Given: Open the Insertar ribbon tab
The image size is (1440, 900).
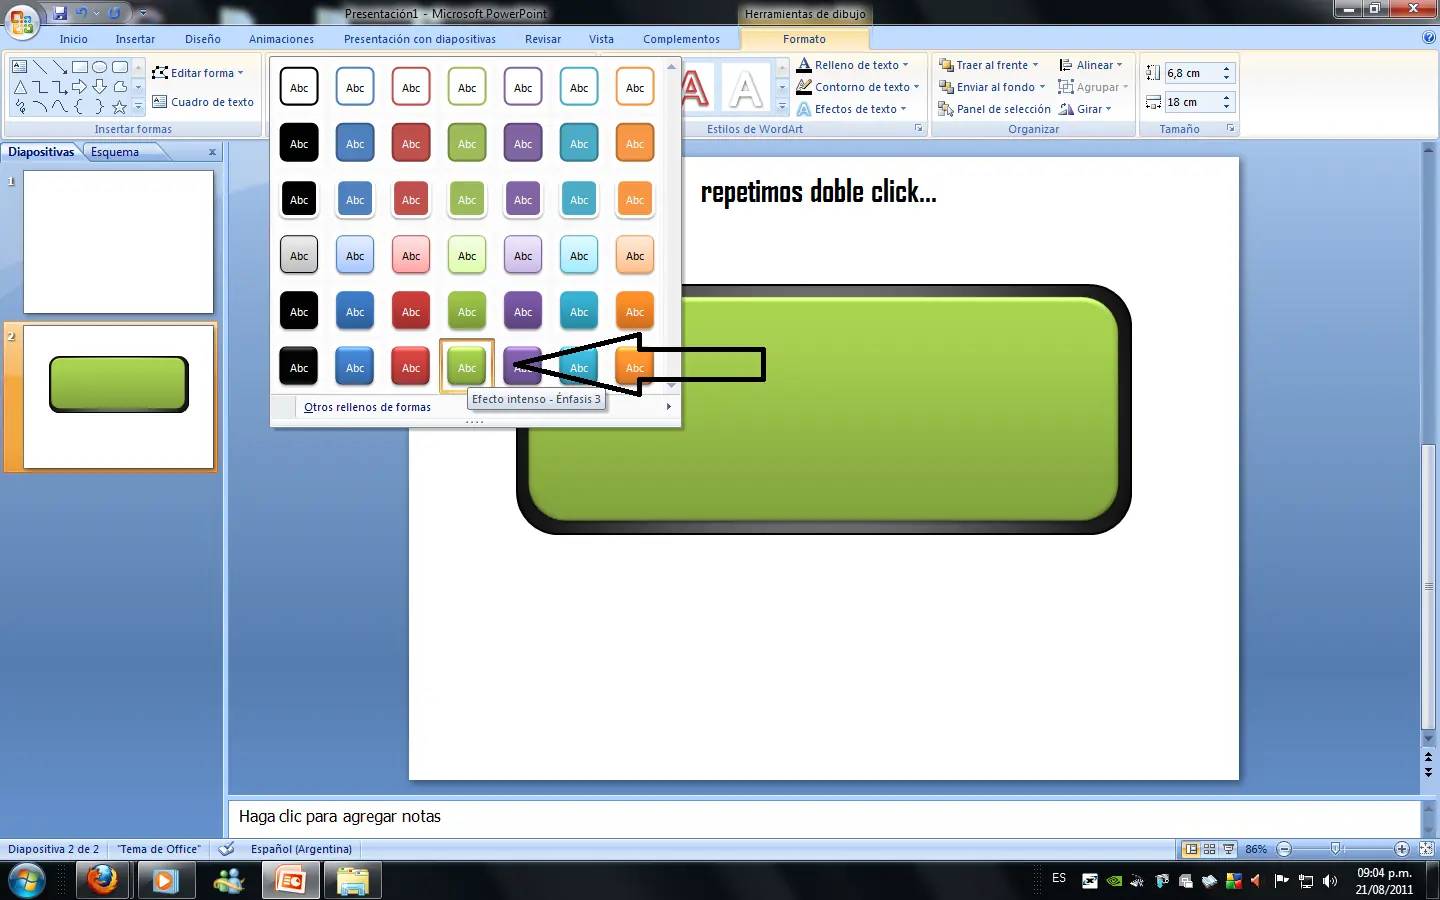Looking at the screenshot, I should coord(135,39).
